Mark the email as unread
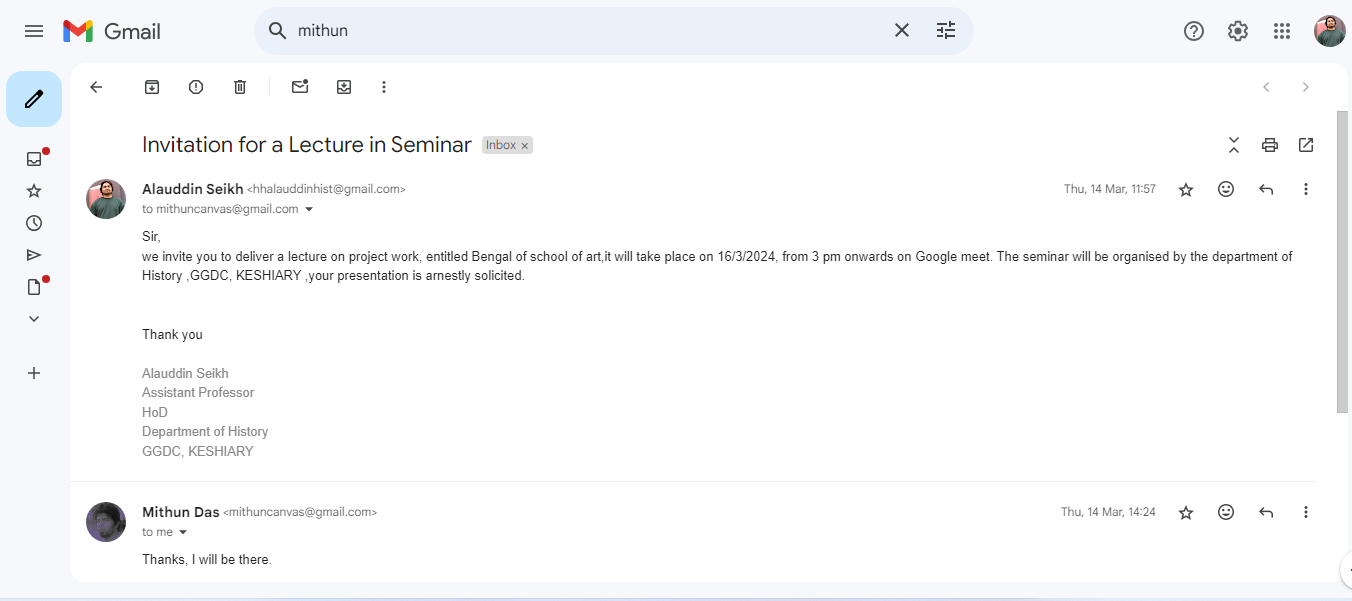Screen dimensions: 1352x601 pos(300,87)
